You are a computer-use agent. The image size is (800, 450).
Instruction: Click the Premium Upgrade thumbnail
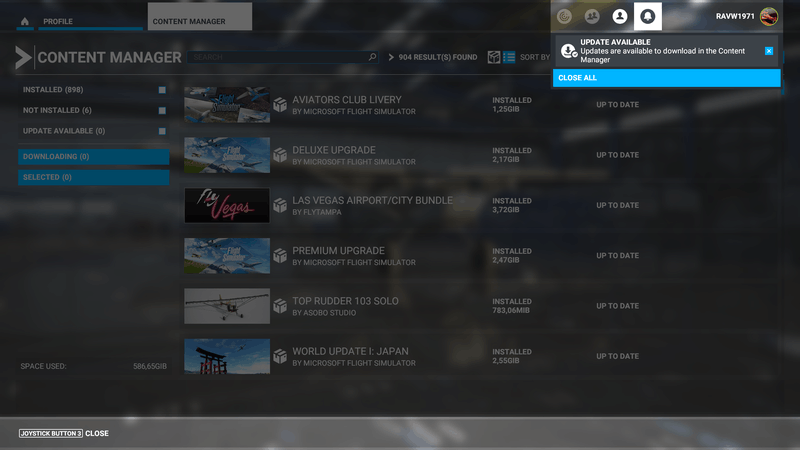(227, 256)
